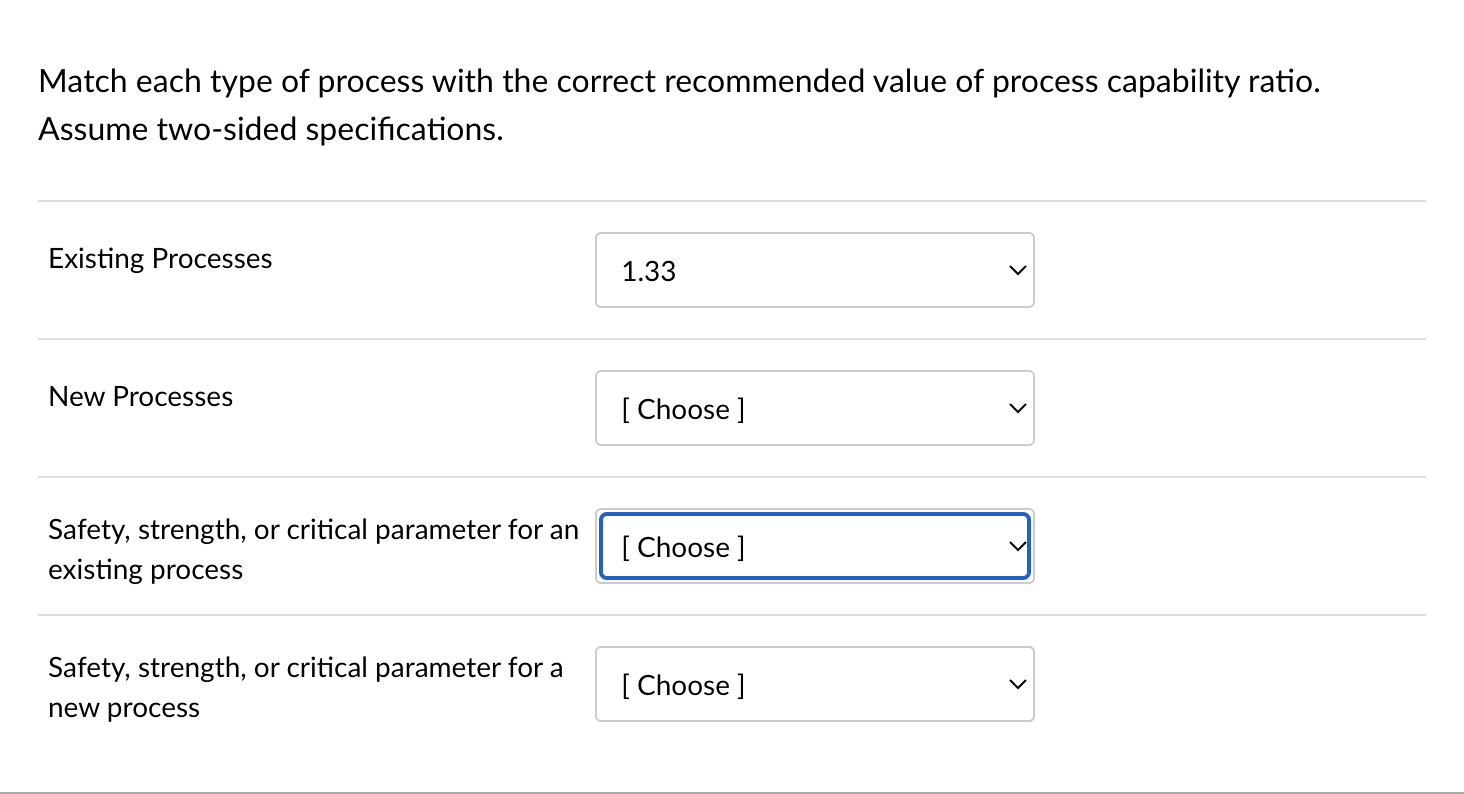Viewport: 1464px width, 794px height.
Task: Click the chevron on the New Processes dropdown
Action: coord(1016,408)
